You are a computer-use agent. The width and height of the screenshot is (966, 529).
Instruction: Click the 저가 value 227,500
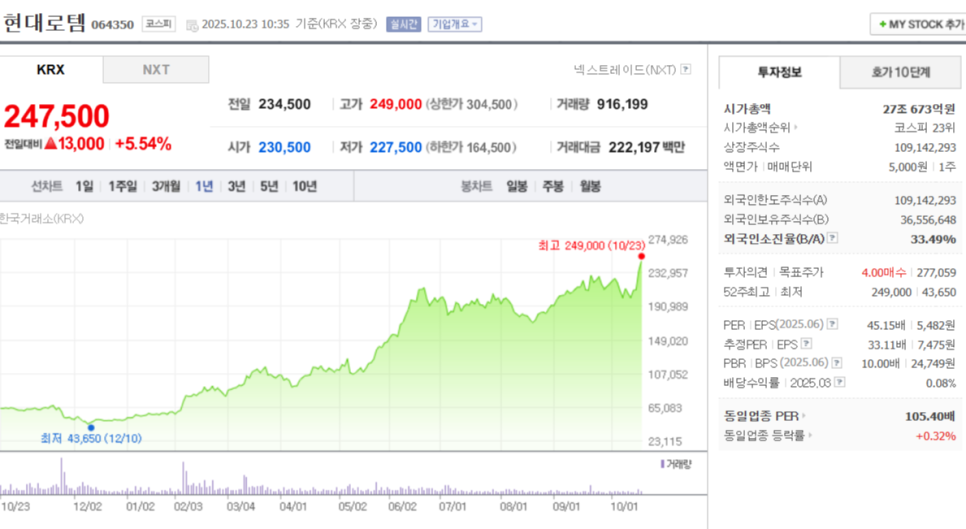click(396, 147)
